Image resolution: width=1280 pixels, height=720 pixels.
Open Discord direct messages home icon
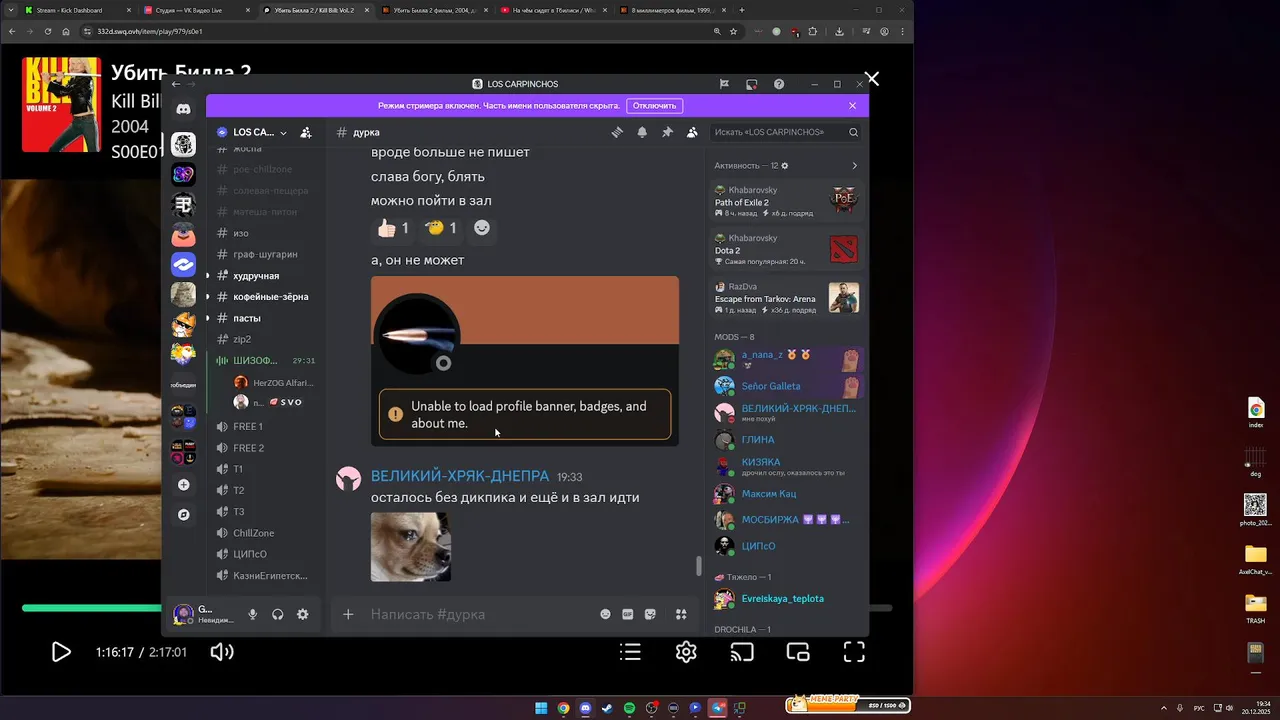pos(183,109)
